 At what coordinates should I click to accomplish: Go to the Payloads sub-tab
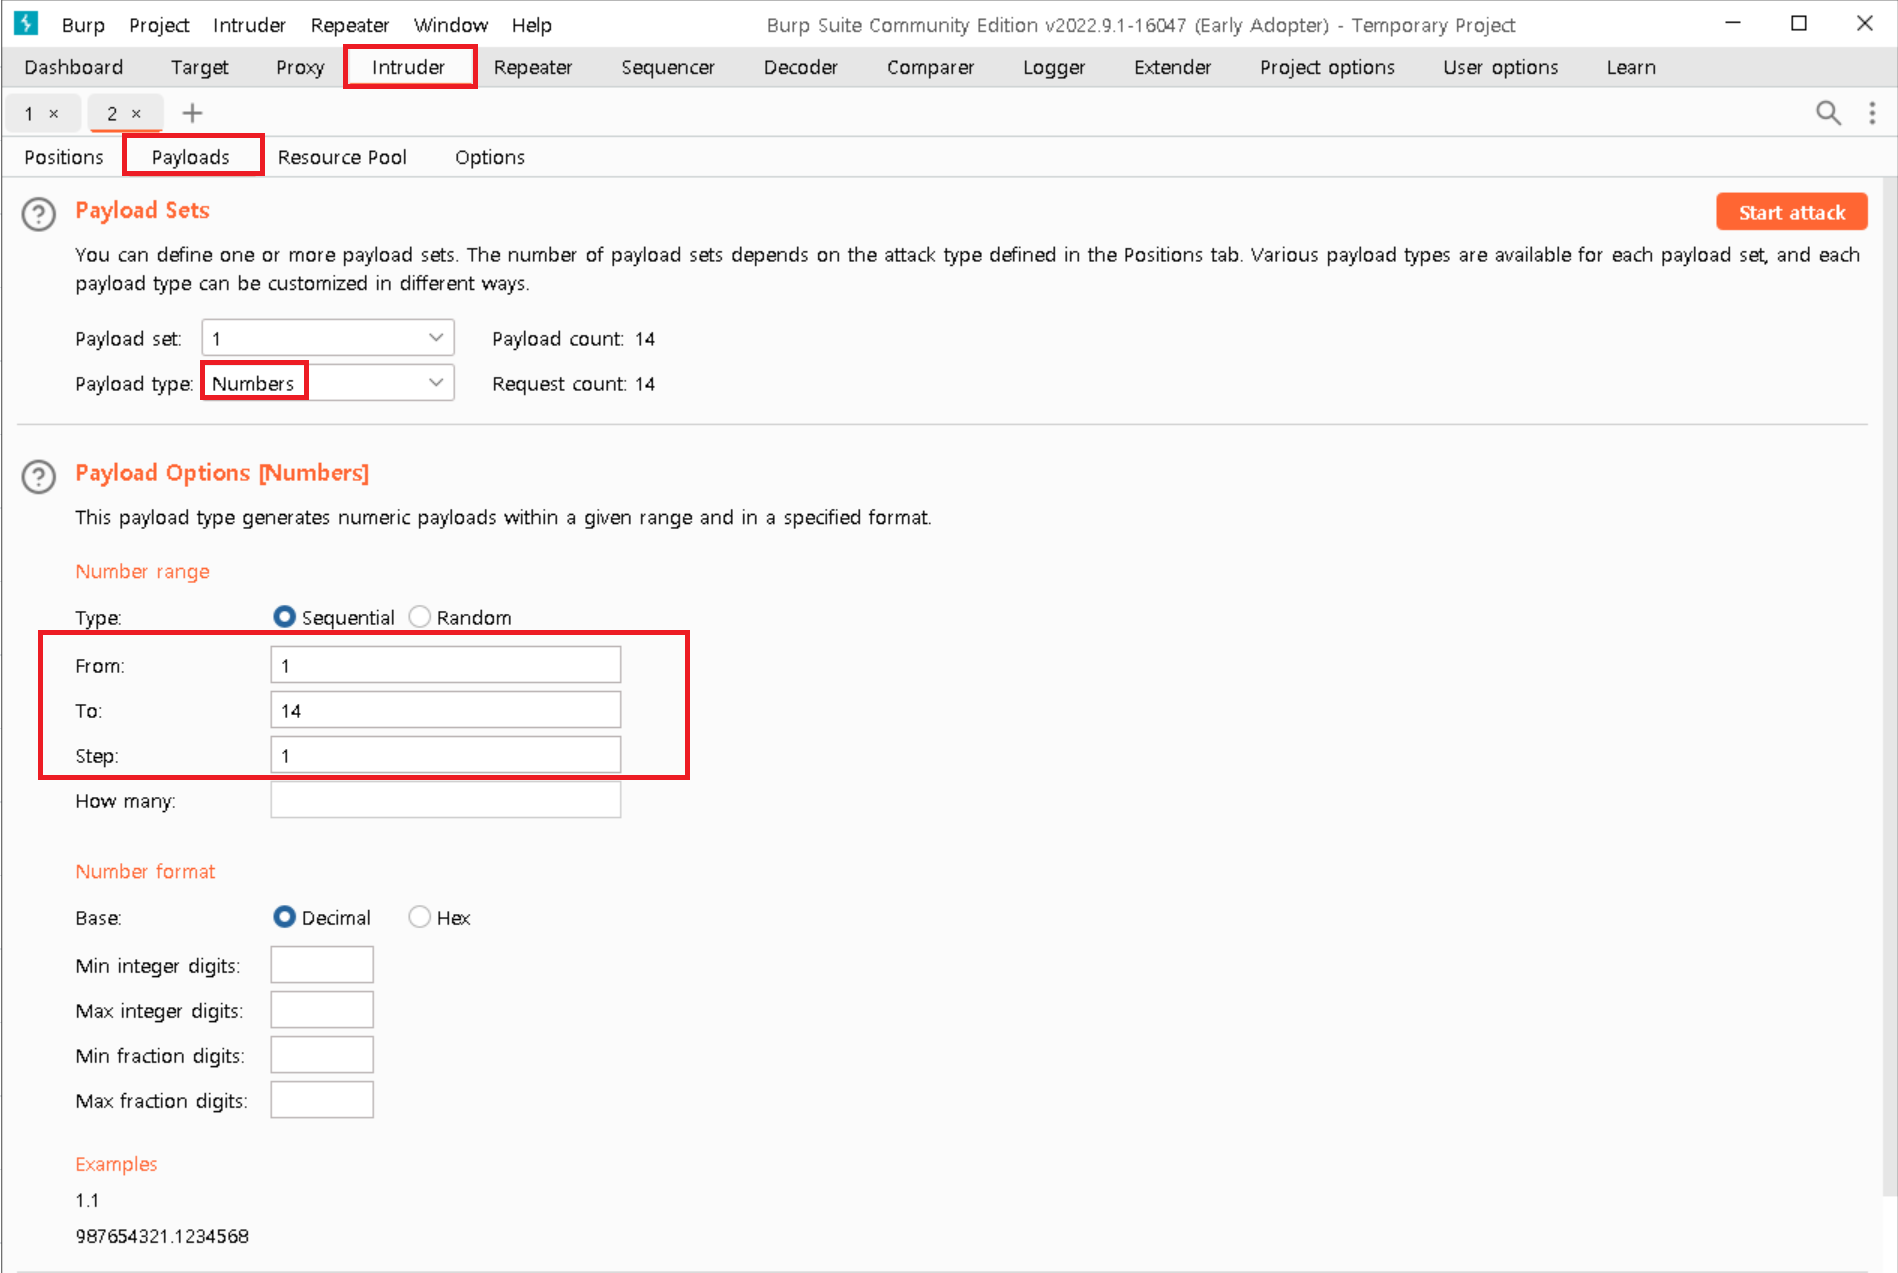[x=191, y=157]
